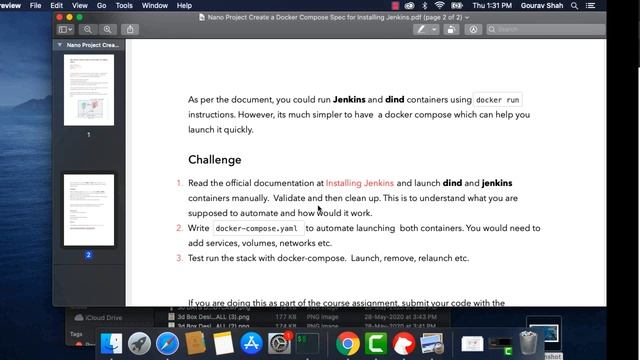Open Notes from the Dock
The height and width of the screenshot is (360, 640).
(223, 343)
